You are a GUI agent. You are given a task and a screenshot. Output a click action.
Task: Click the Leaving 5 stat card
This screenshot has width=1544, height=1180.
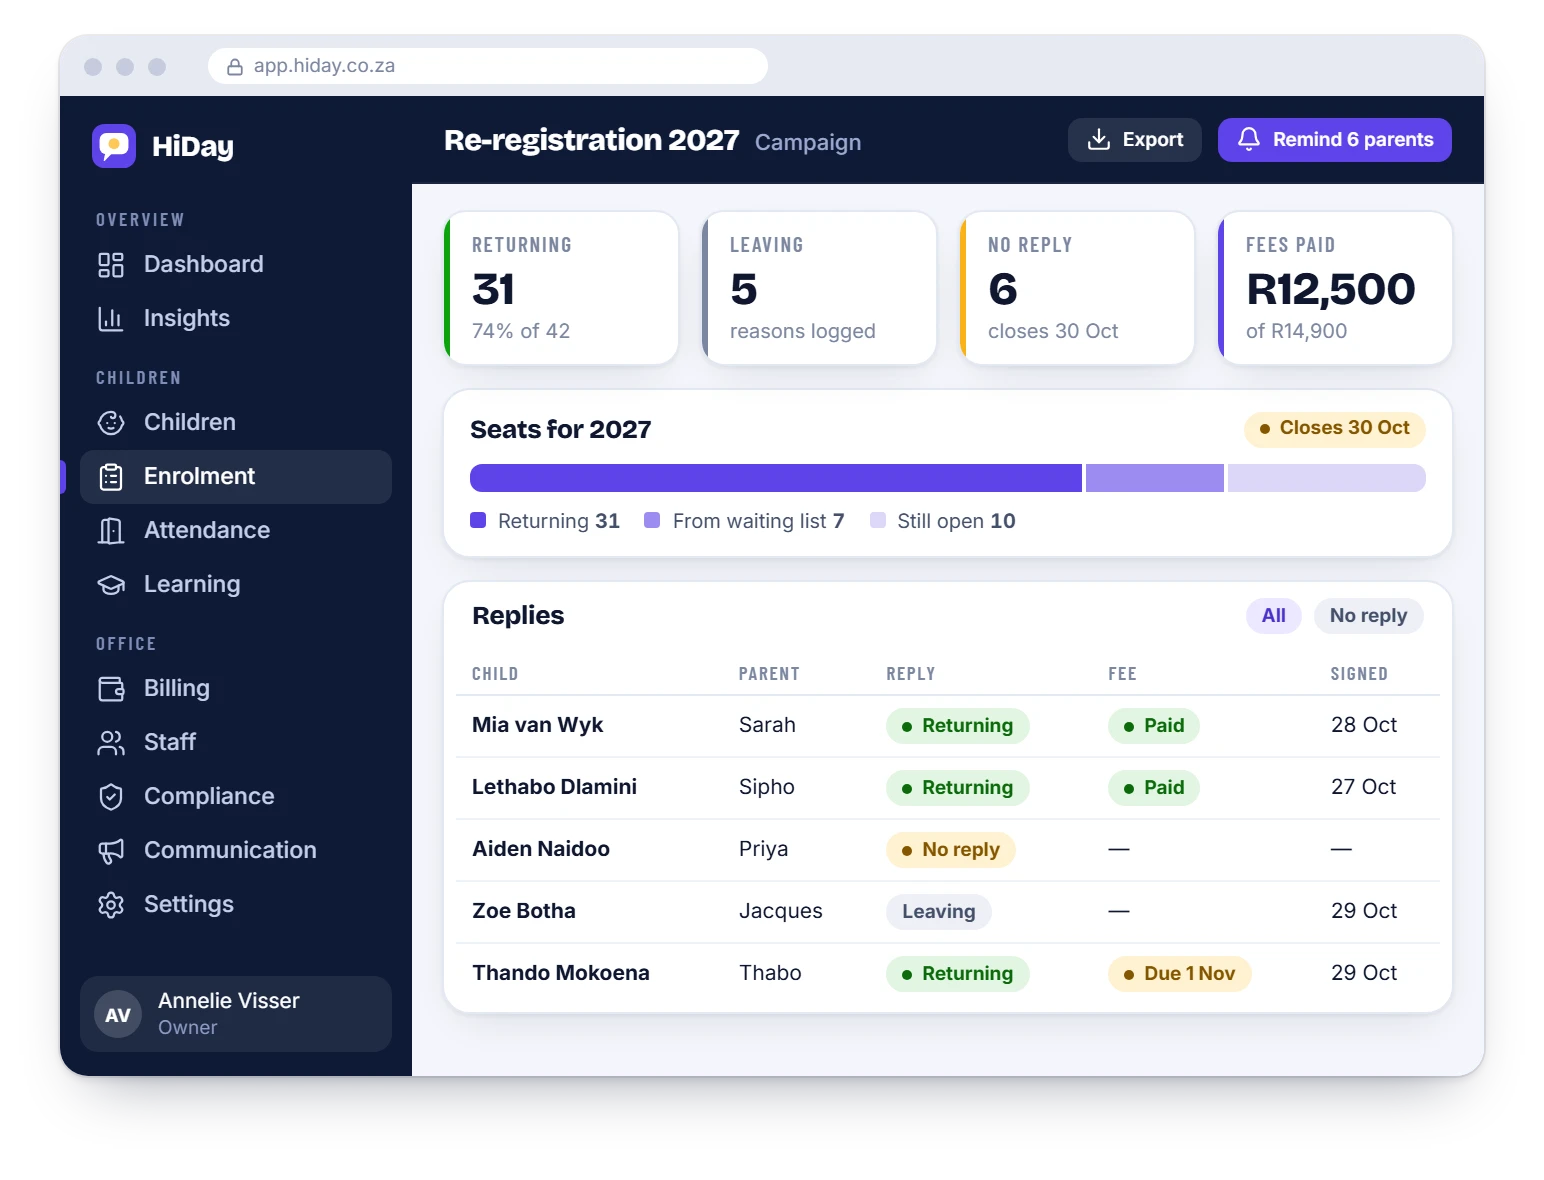[820, 288]
